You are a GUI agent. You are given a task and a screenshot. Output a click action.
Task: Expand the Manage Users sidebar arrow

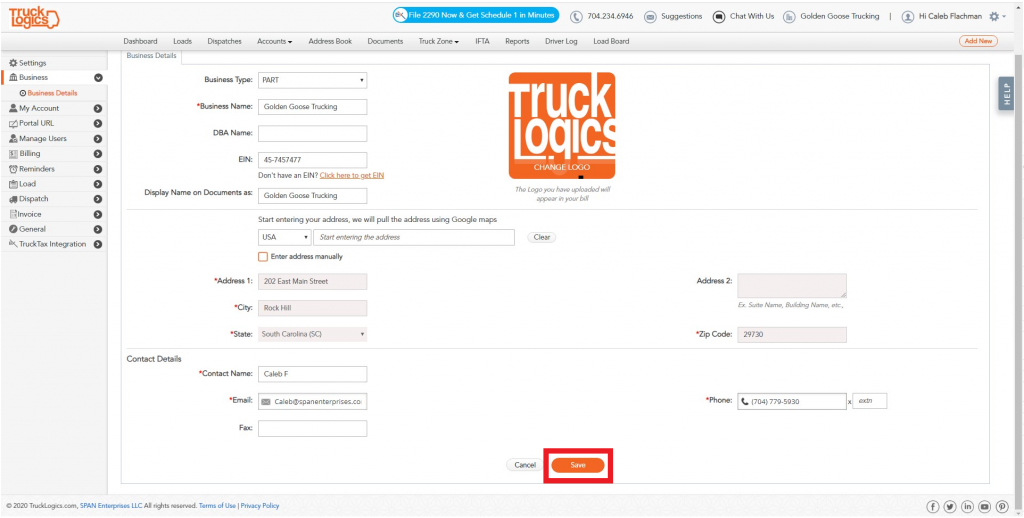pyautogui.click(x=98, y=138)
